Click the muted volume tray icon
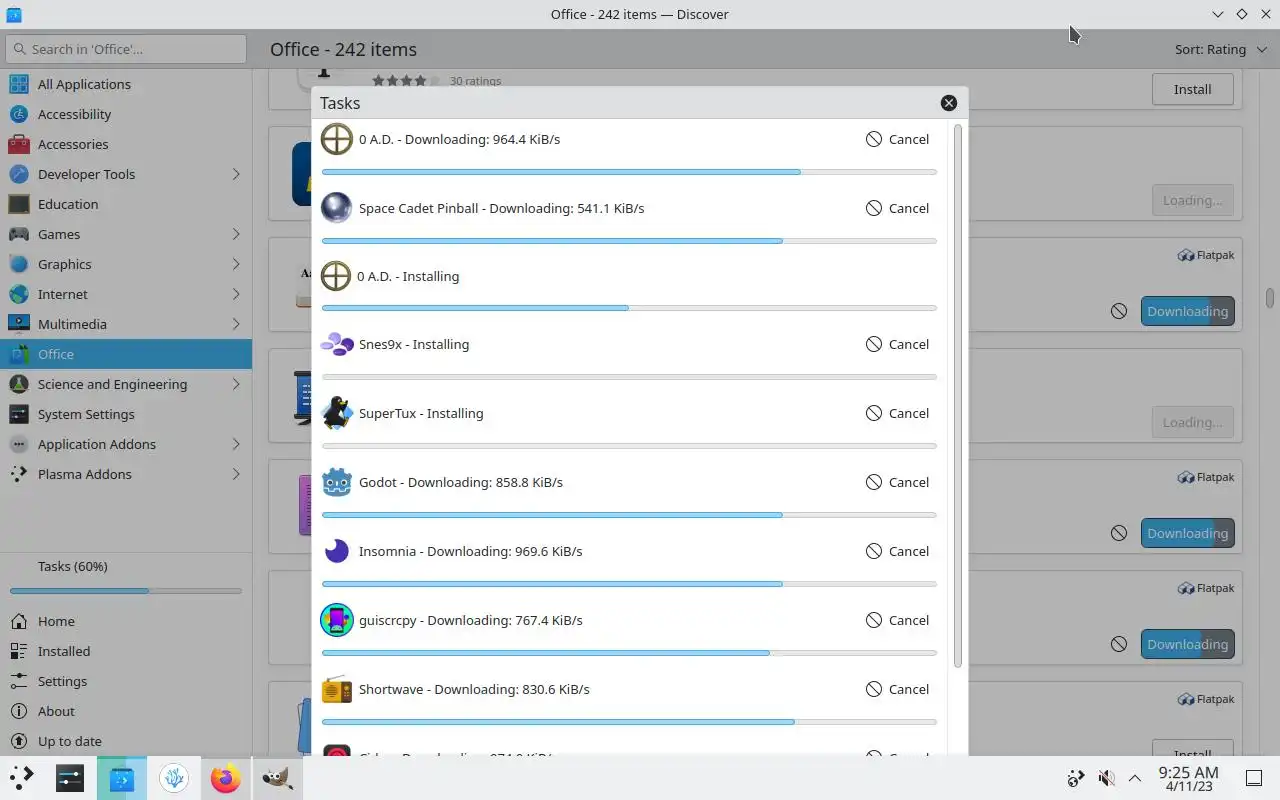The height and width of the screenshot is (800, 1280). click(1106, 778)
